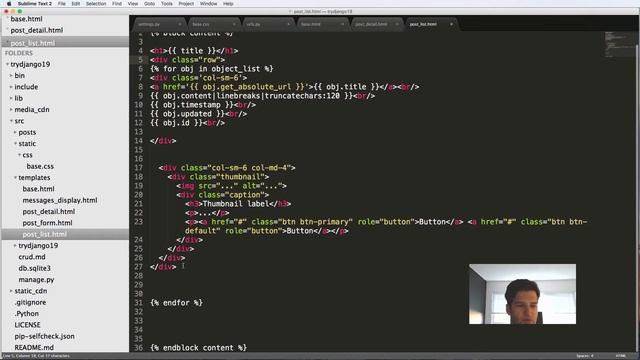Close the settings.py tab
This screenshot has width=640, height=360.
180,24
